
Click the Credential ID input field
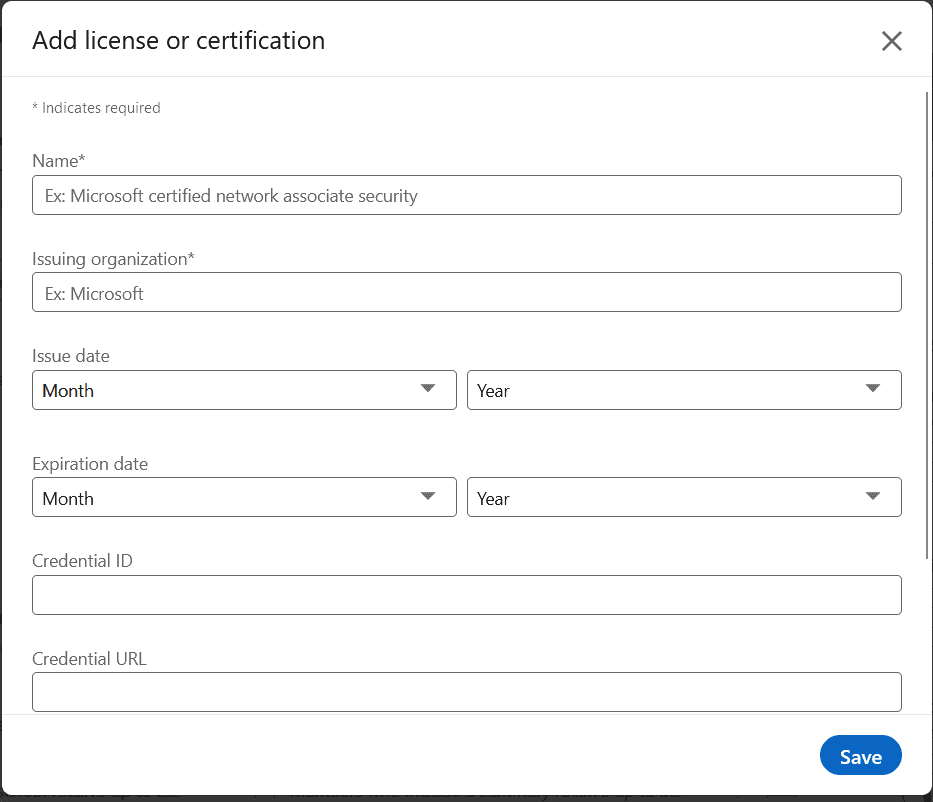tap(466, 595)
